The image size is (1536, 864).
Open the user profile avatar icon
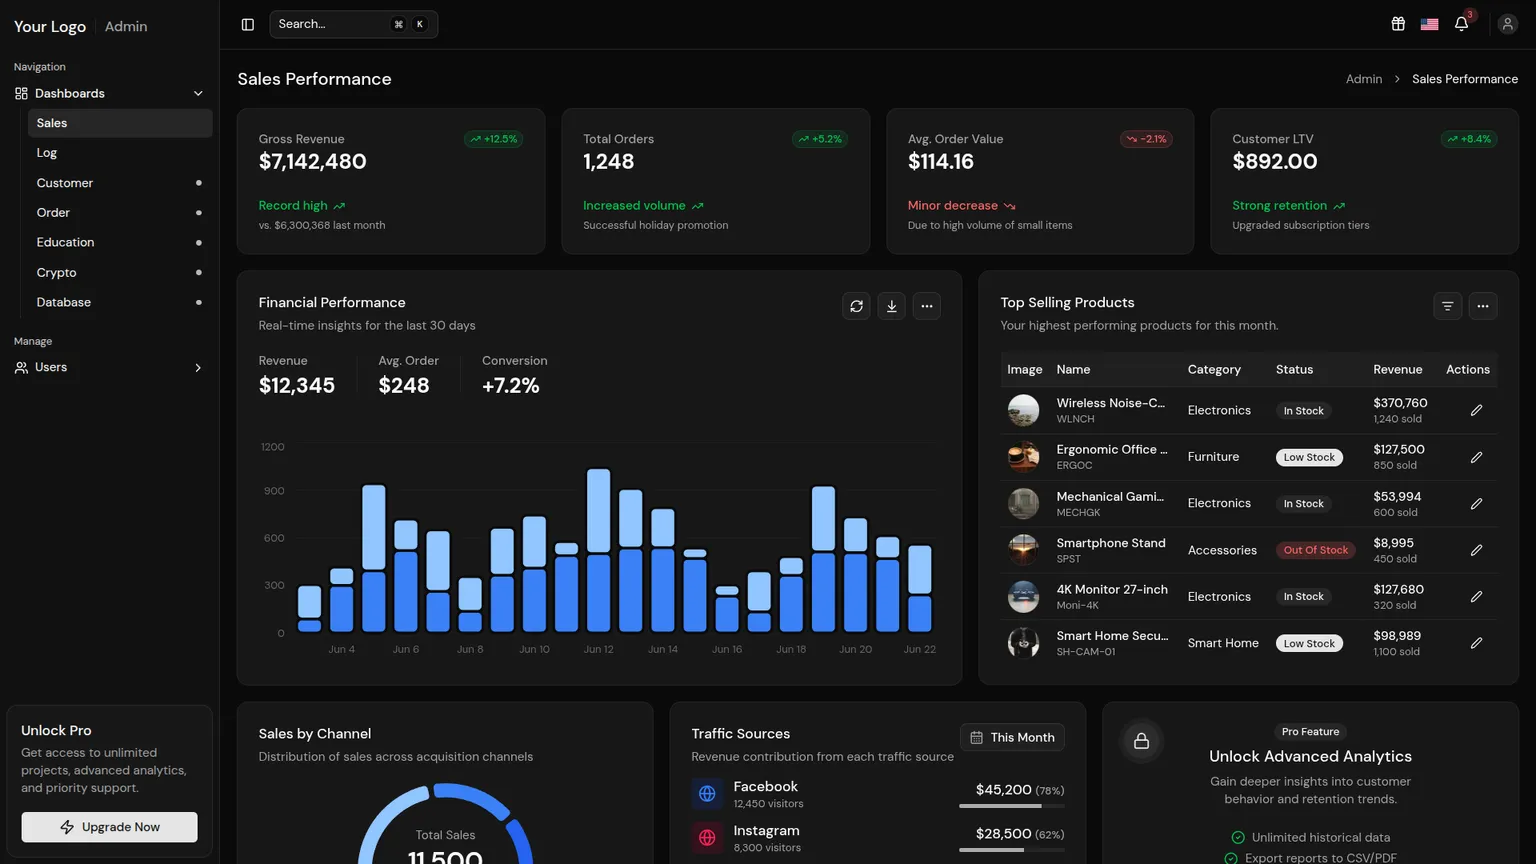point(1507,24)
